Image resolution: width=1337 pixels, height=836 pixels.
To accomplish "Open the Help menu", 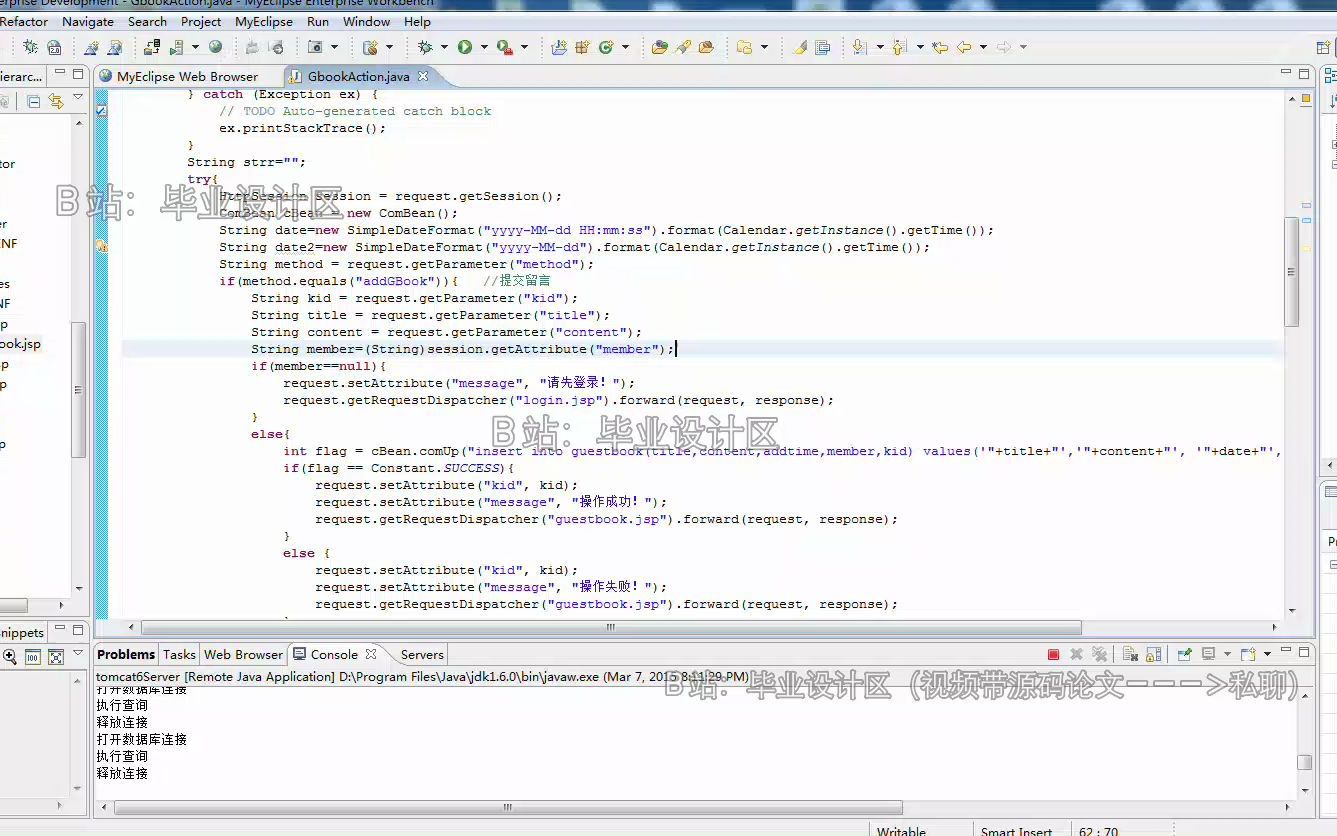I will pos(417,21).
